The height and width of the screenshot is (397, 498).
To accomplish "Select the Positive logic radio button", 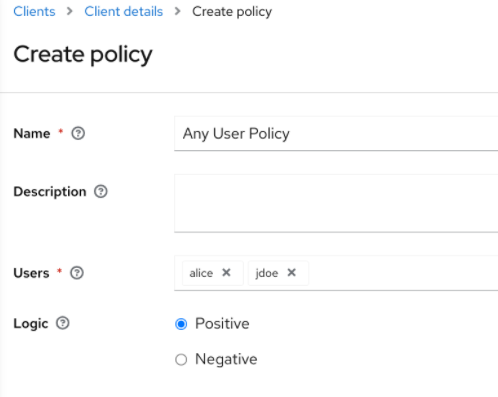I will click(181, 324).
